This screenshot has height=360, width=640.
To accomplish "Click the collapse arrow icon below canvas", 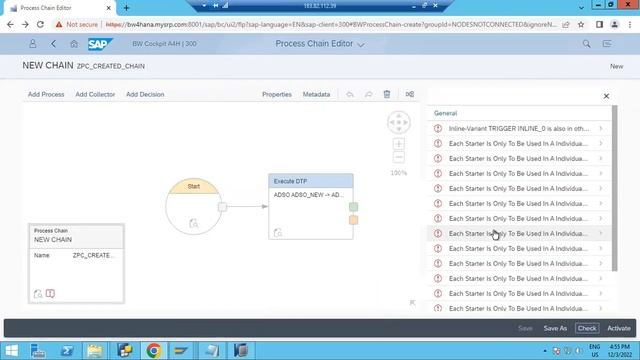I will pyautogui.click(x=412, y=302).
